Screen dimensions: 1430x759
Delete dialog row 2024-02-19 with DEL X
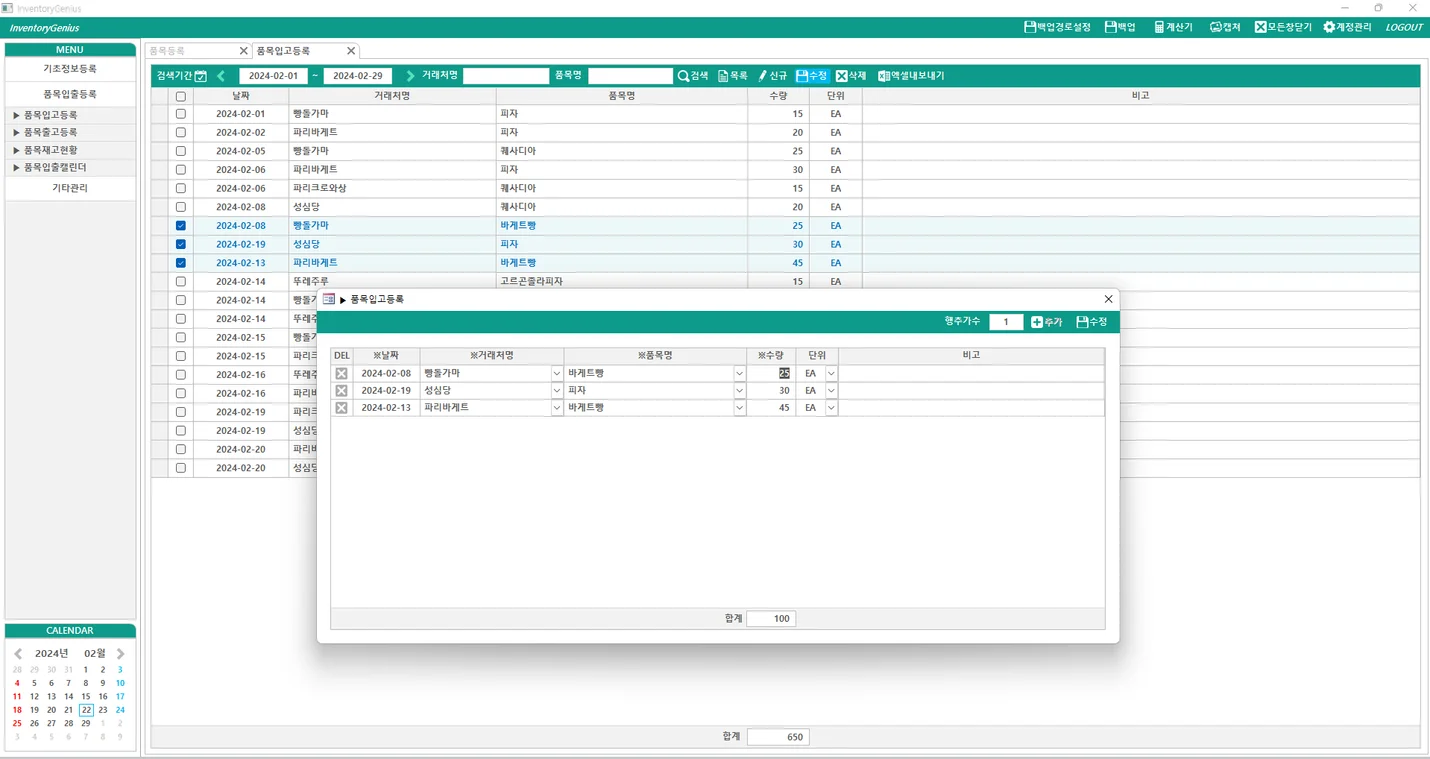coord(341,391)
